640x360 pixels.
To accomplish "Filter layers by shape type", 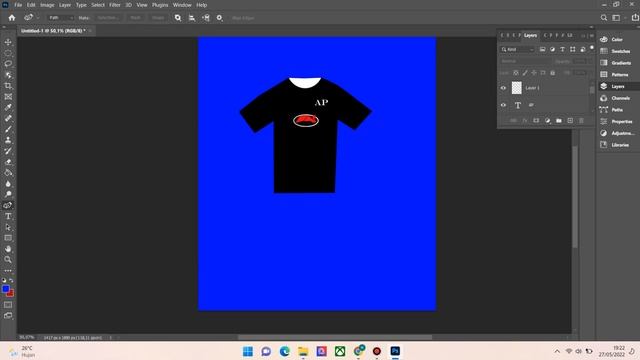I will [573, 49].
